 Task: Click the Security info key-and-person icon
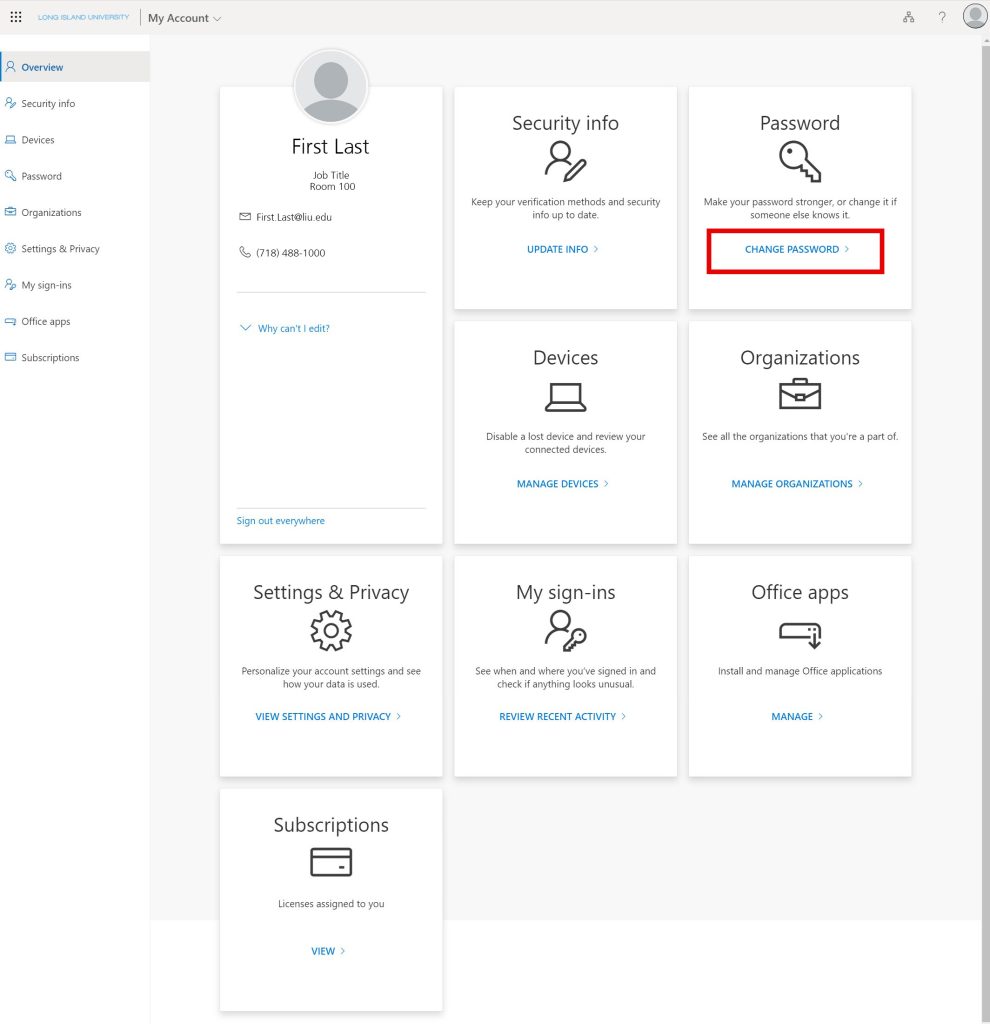coord(565,162)
